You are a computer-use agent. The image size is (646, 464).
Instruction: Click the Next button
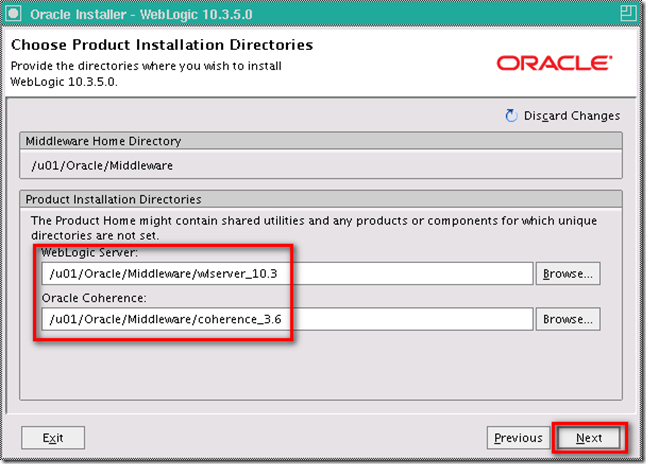(x=589, y=438)
